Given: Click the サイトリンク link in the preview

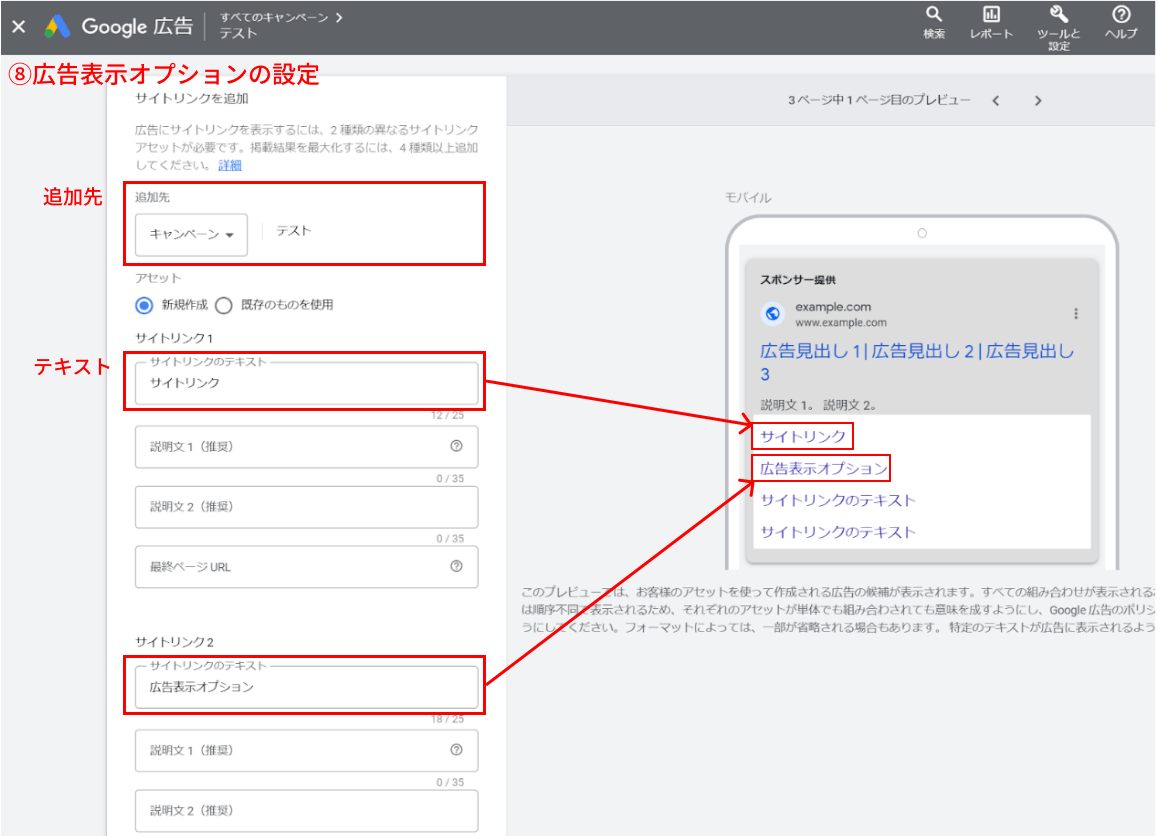Looking at the screenshot, I should [x=803, y=436].
